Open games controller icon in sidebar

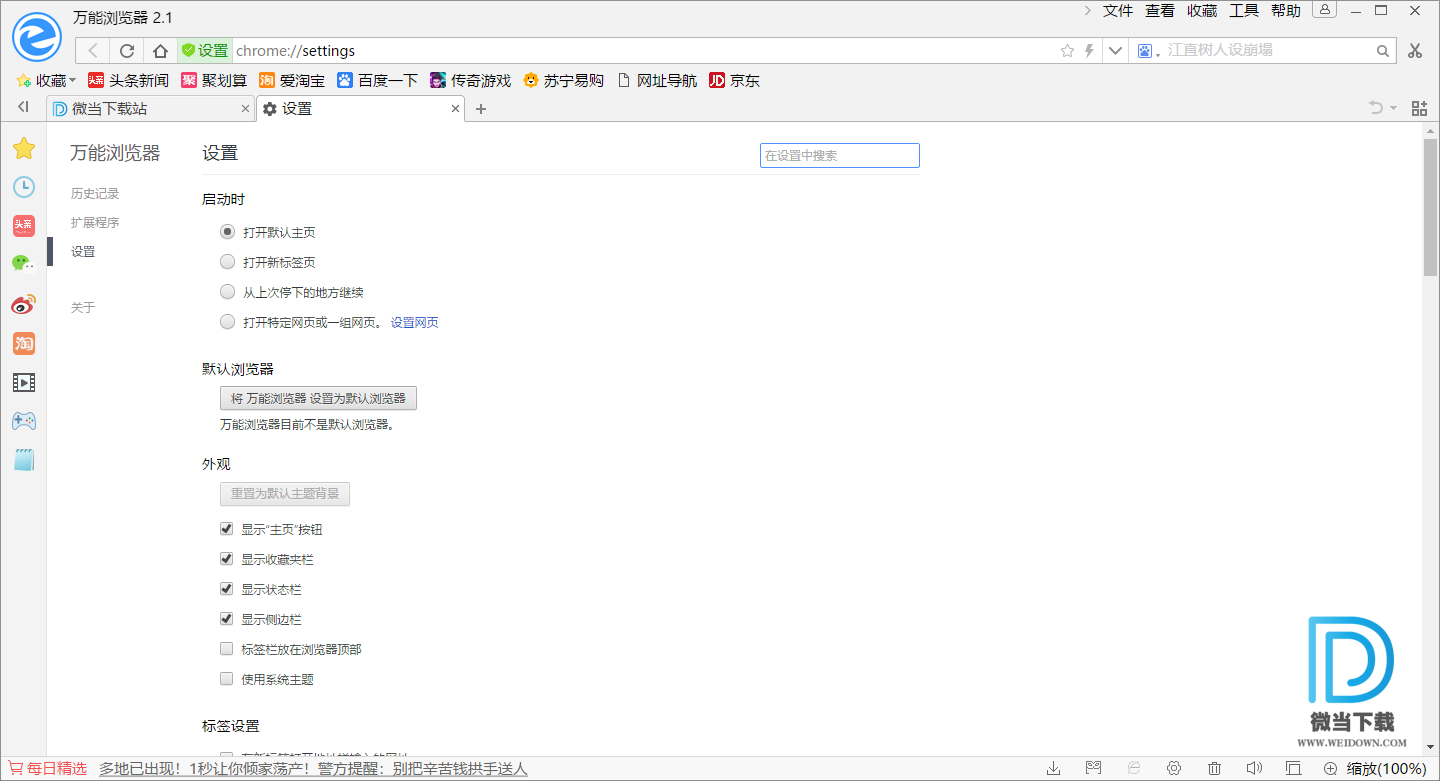coord(24,421)
